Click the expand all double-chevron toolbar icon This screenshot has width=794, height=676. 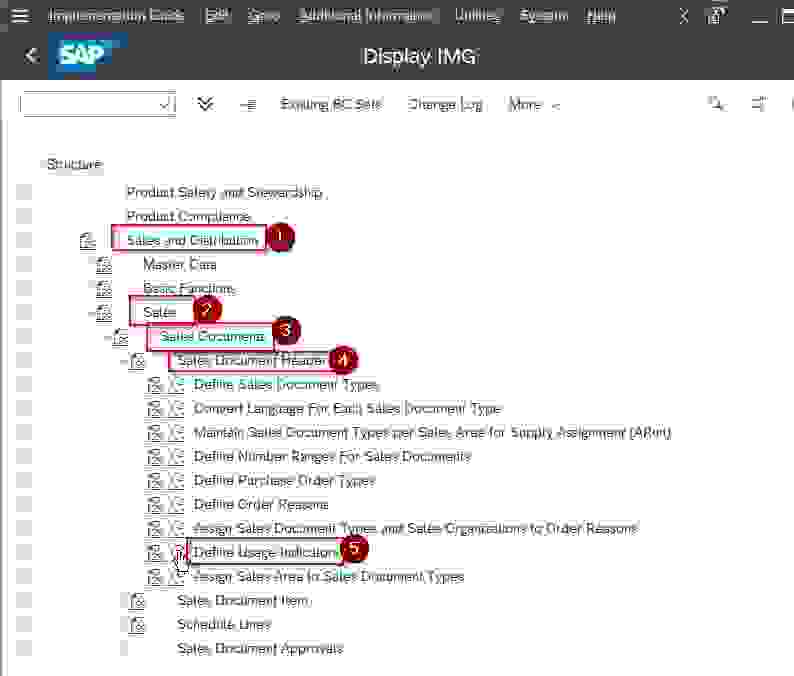click(206, 104)
